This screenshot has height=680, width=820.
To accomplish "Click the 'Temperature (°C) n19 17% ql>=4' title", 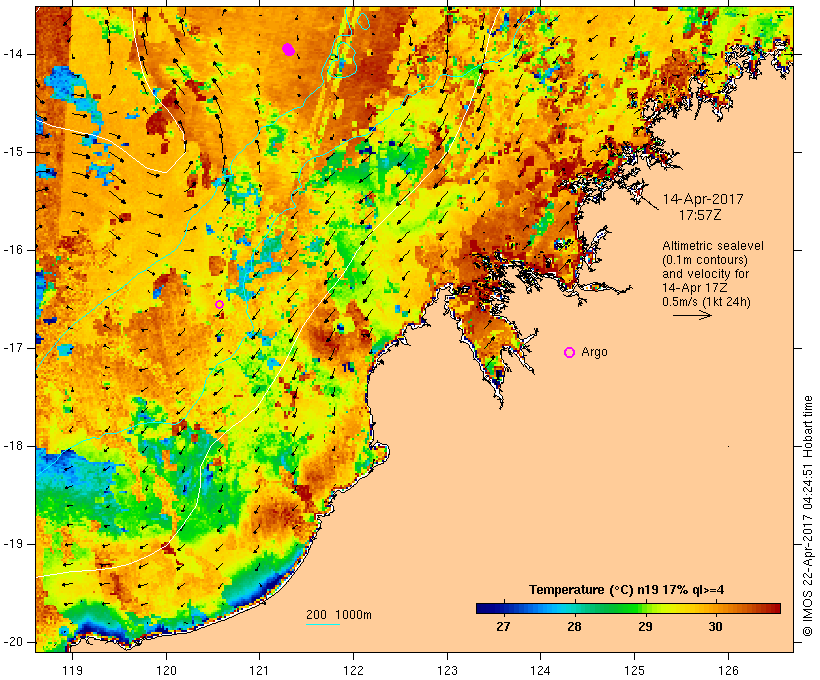I will [627, 590].
